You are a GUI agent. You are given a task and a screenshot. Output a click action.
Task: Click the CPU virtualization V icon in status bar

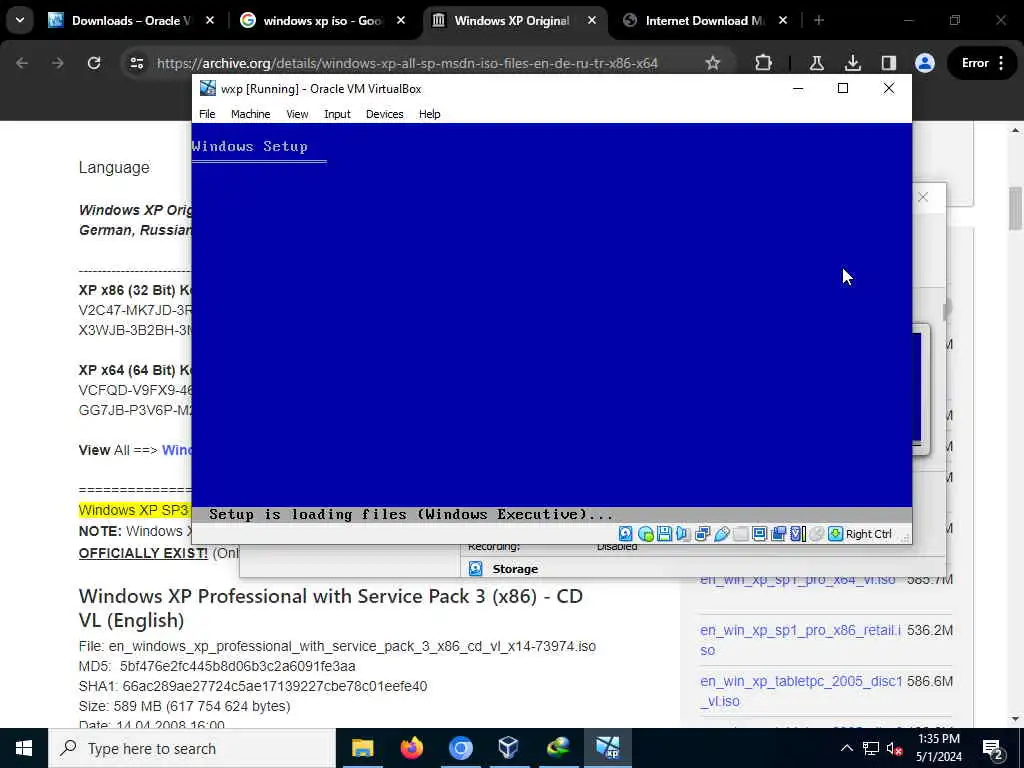pos(797,534)
